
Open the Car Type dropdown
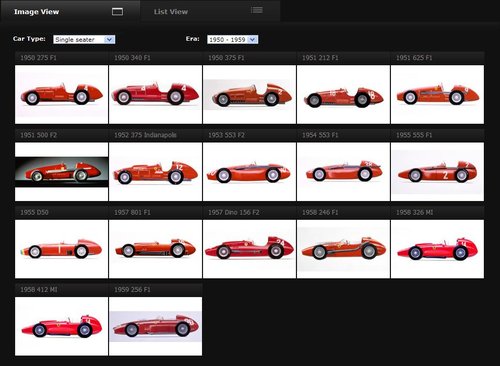coord(84,39)
